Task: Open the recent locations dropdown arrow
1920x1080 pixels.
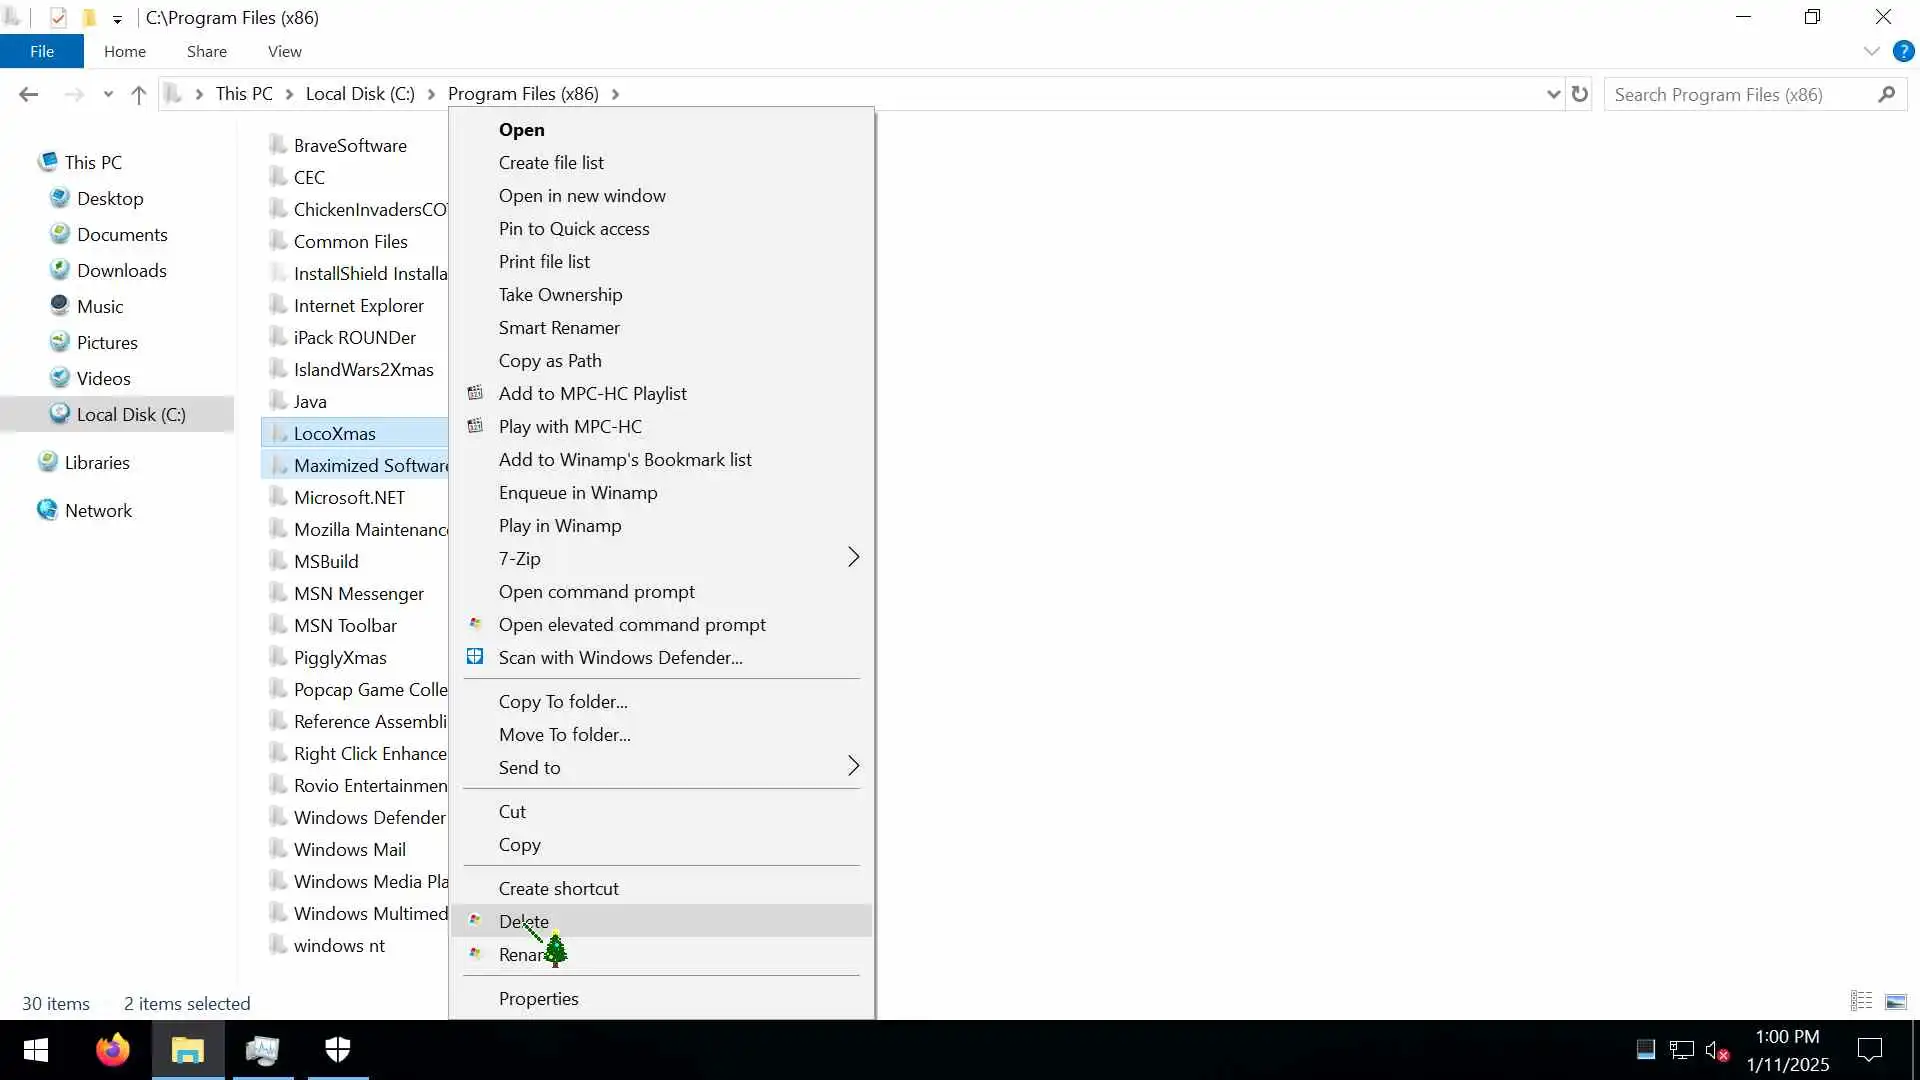Action: coord(108,95)
